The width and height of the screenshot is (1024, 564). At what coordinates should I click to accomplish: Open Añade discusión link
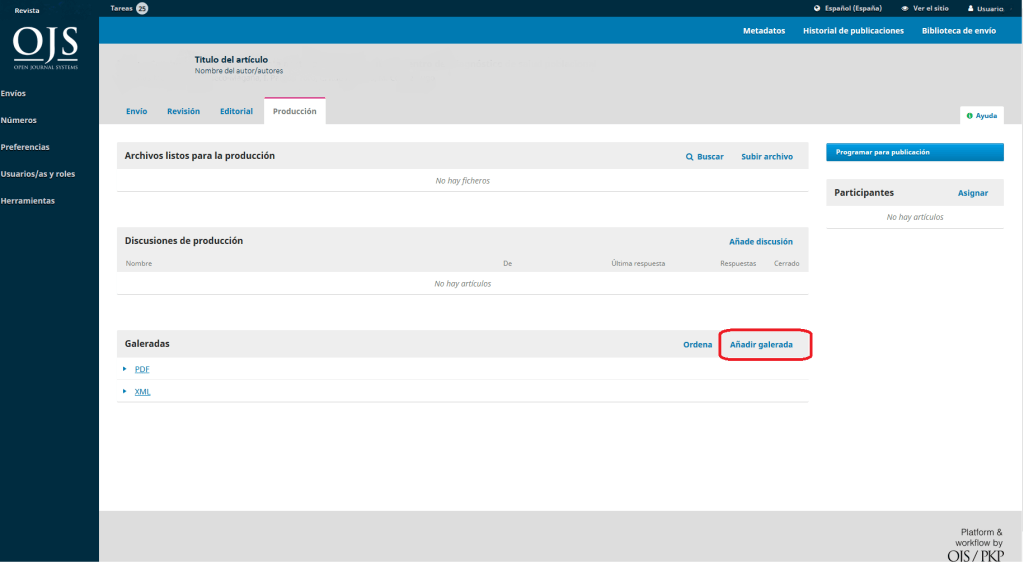[760, 241]
